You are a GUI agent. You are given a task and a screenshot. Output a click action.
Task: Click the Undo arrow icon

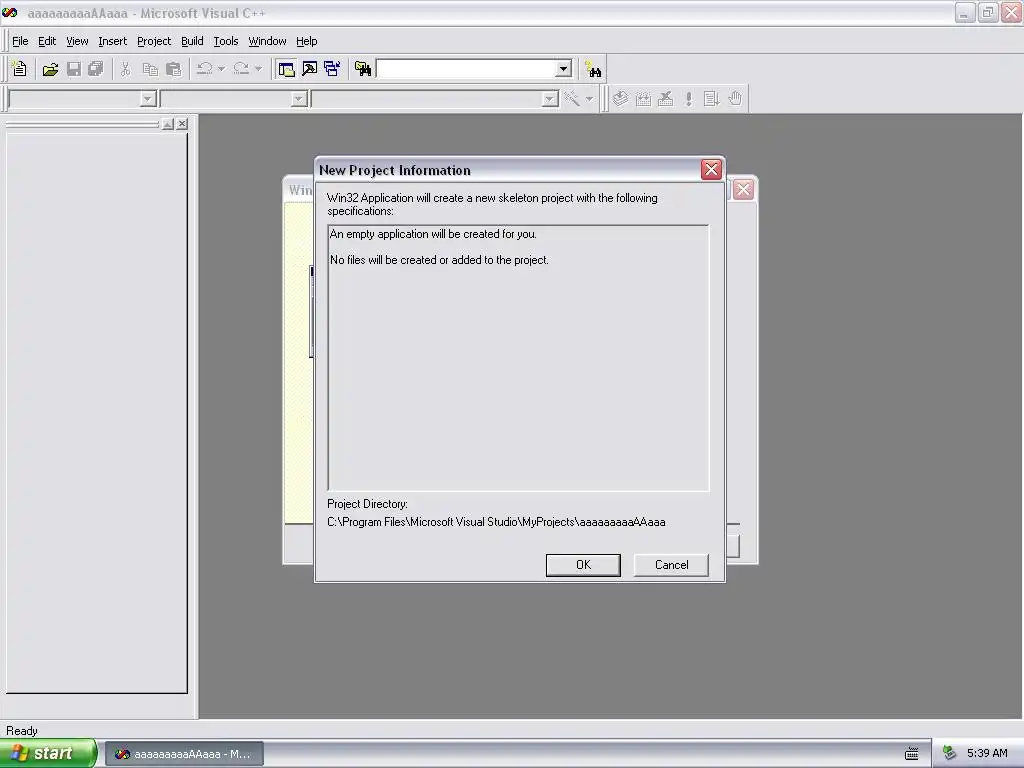204,69
